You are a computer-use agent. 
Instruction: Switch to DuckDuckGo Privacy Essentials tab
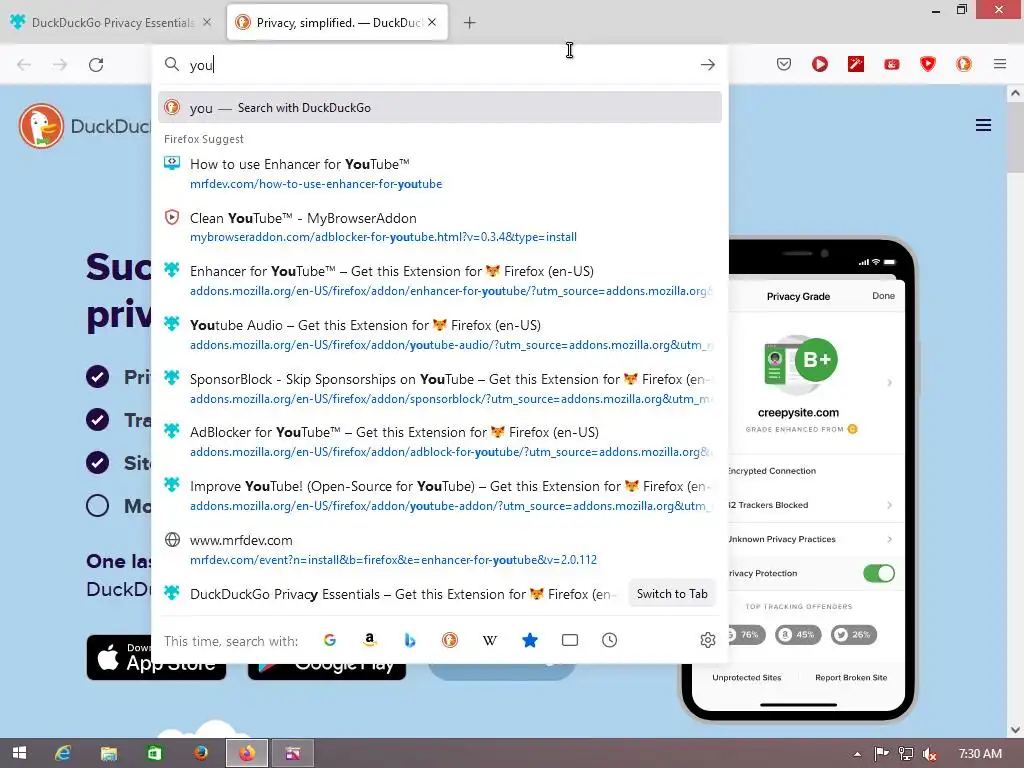coord(112,23)
